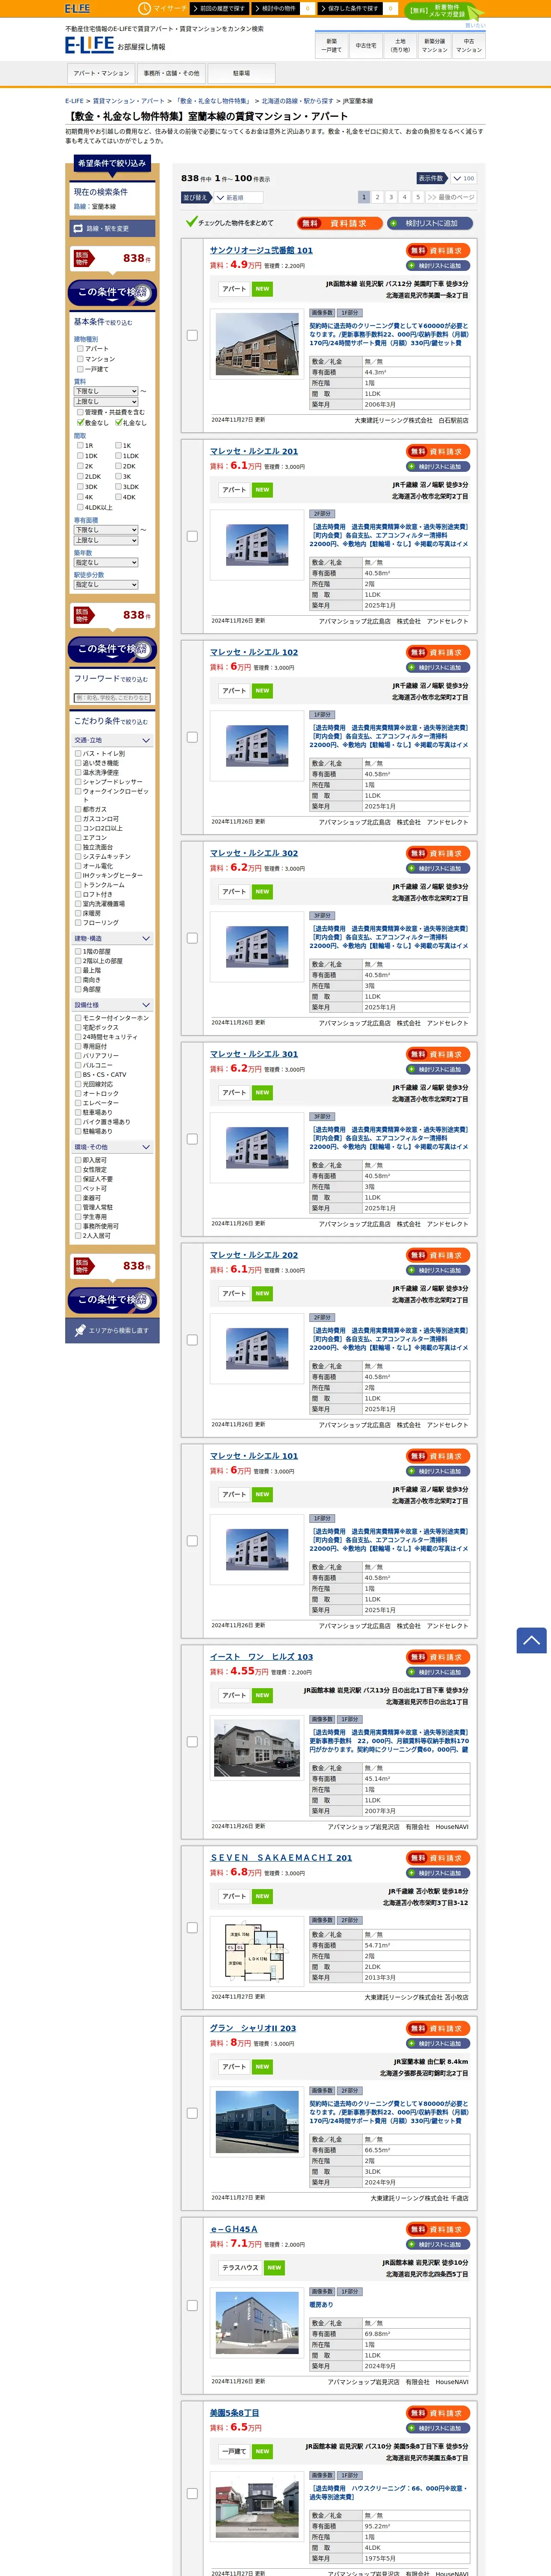Open the 事務所・店舗・その他 tab
Image resolution: width=551 pixels, height=2576 pixels.
(171, 73)
